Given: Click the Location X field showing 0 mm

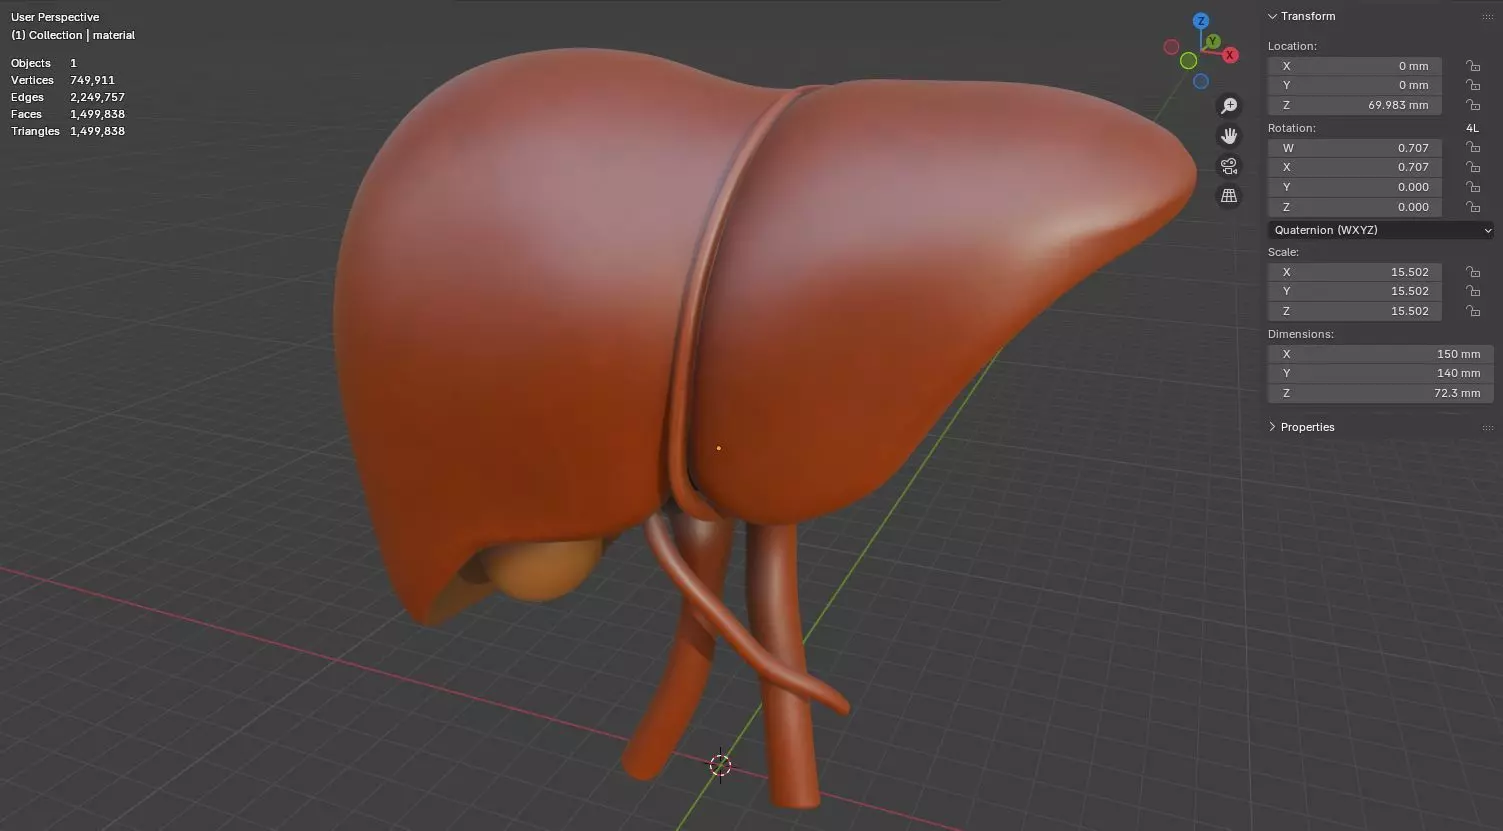Looking at the screenshot, I should point(1355,66).
